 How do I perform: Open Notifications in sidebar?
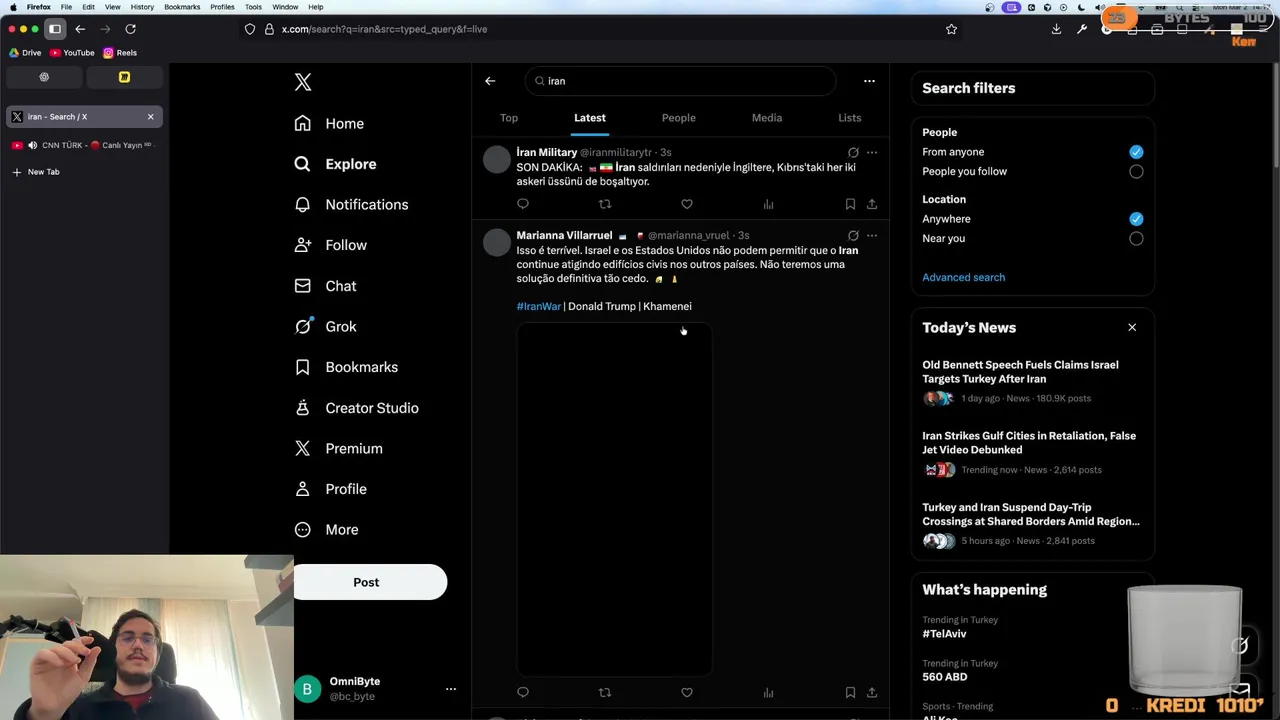coord(351,205)
